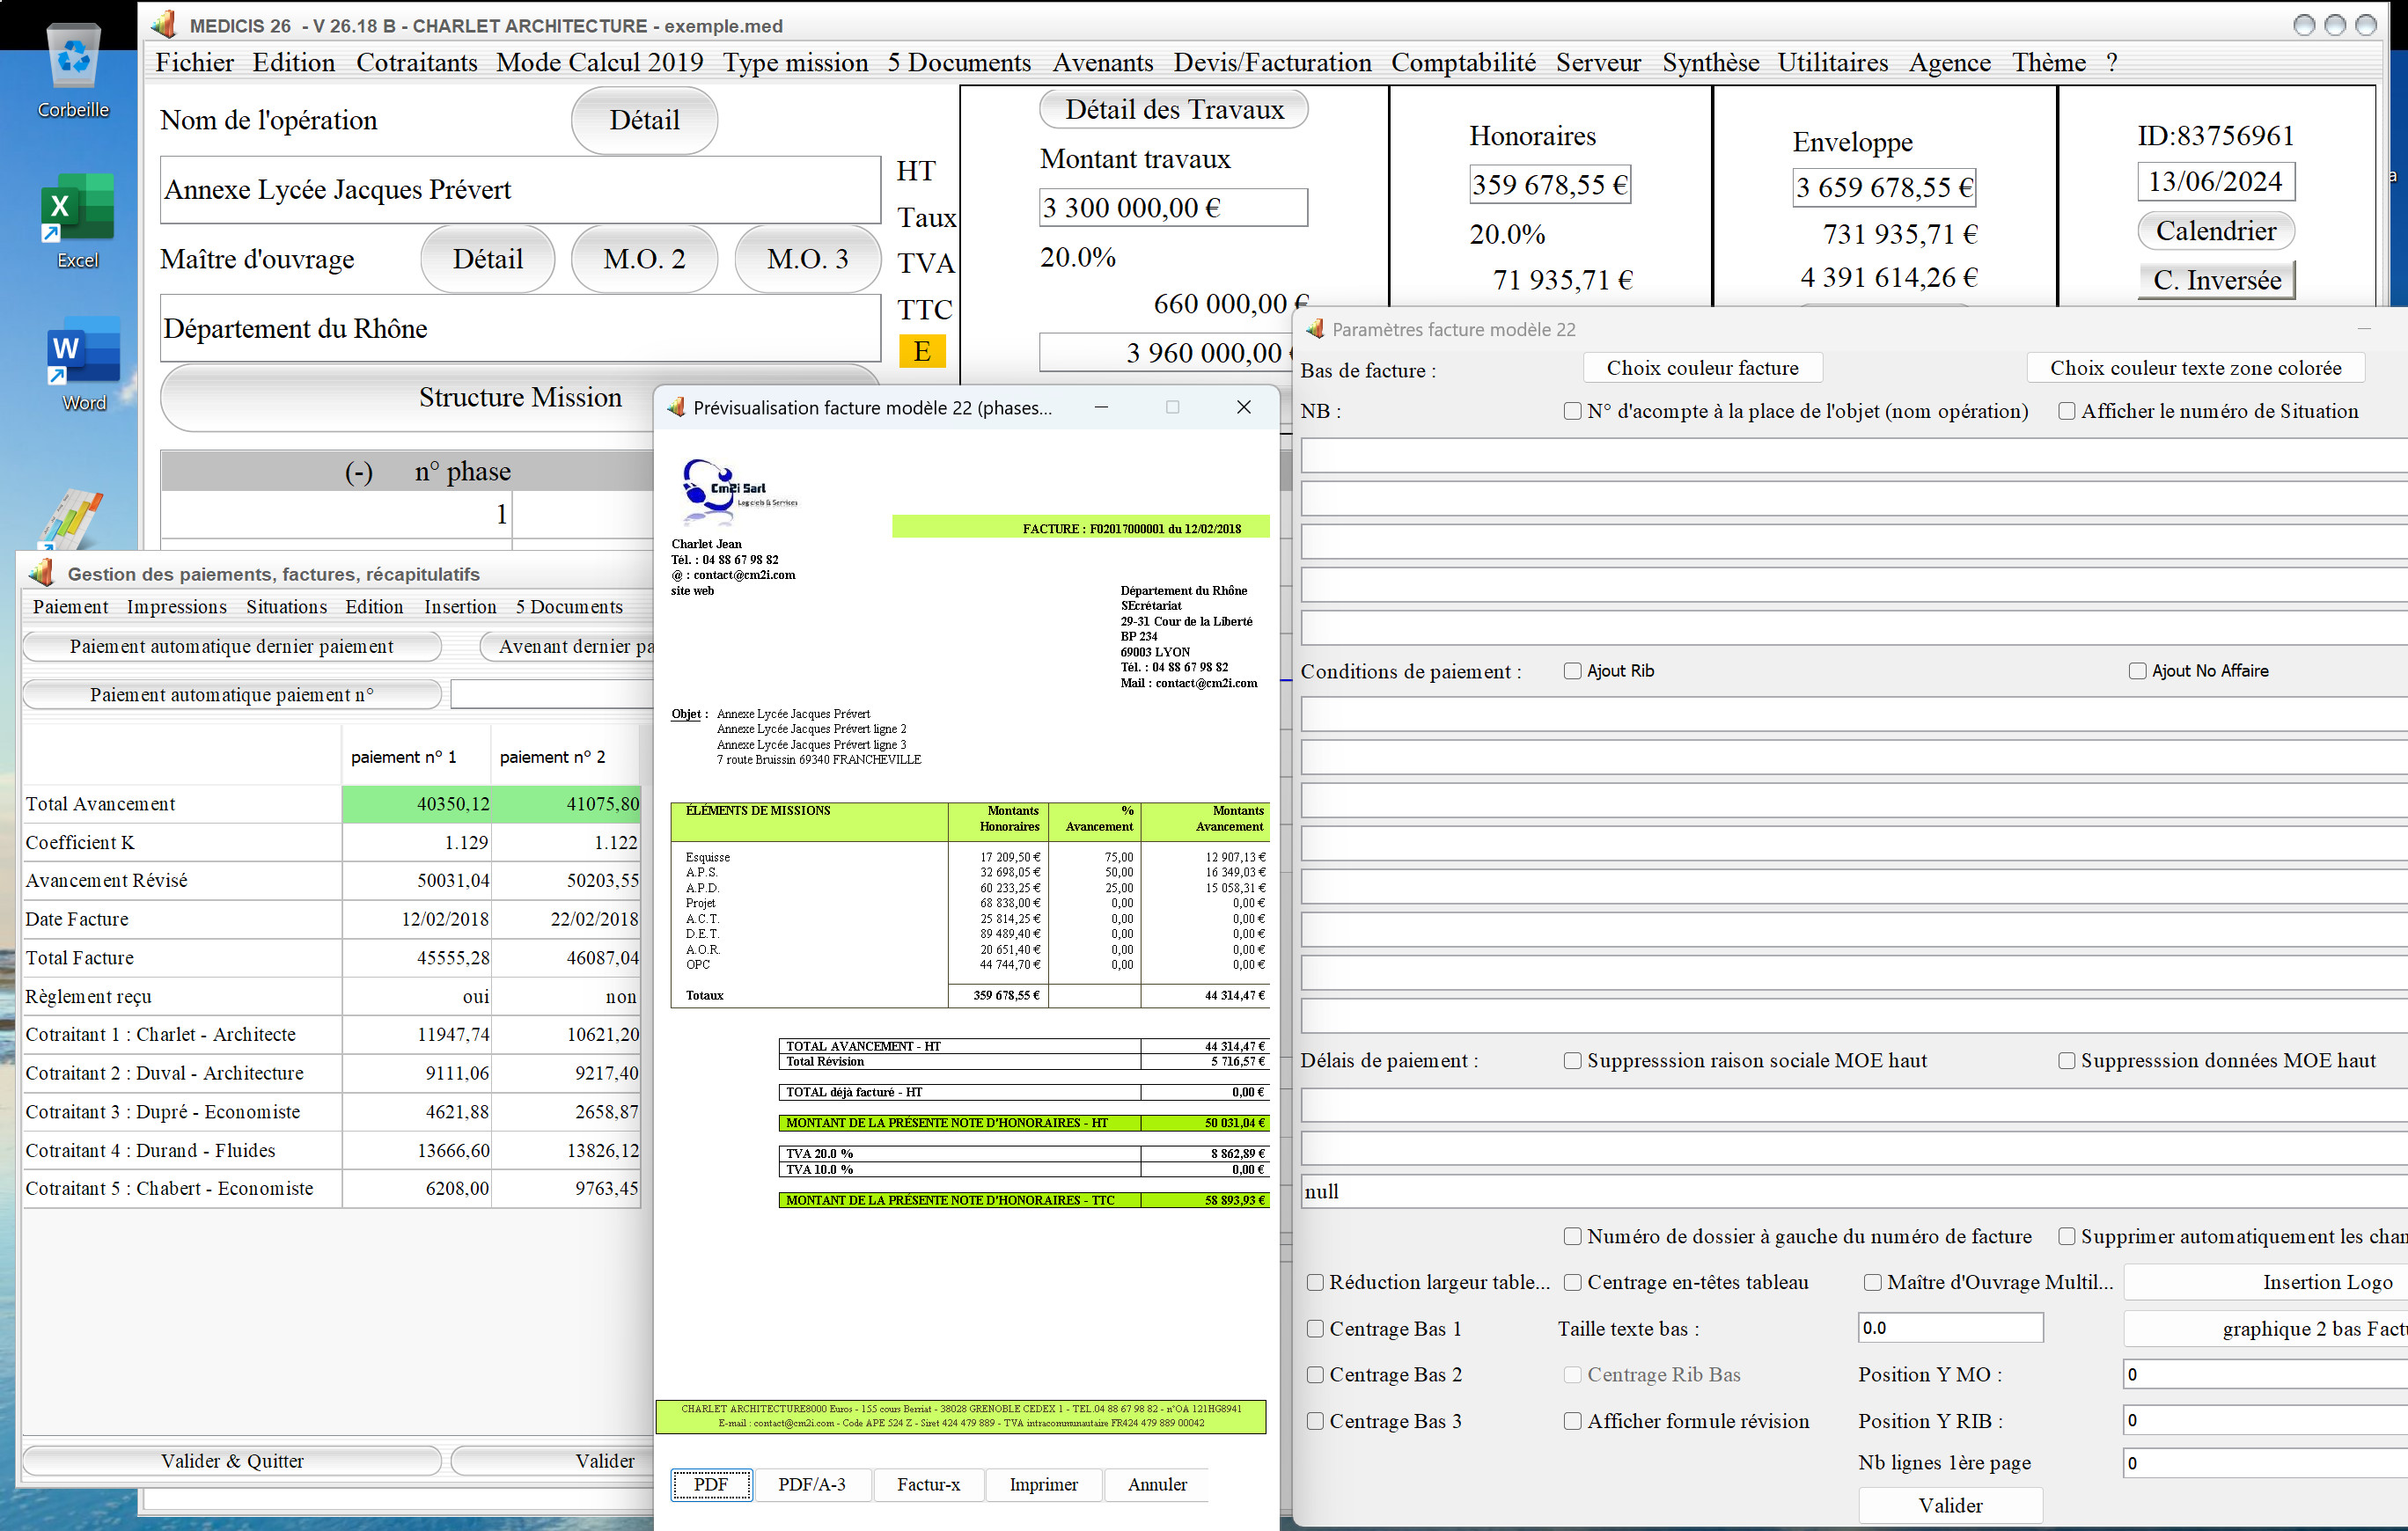Screen dimensions: 2408x1531
Task: Click the Choix couleur facture button
Action: click(1700, 367)
